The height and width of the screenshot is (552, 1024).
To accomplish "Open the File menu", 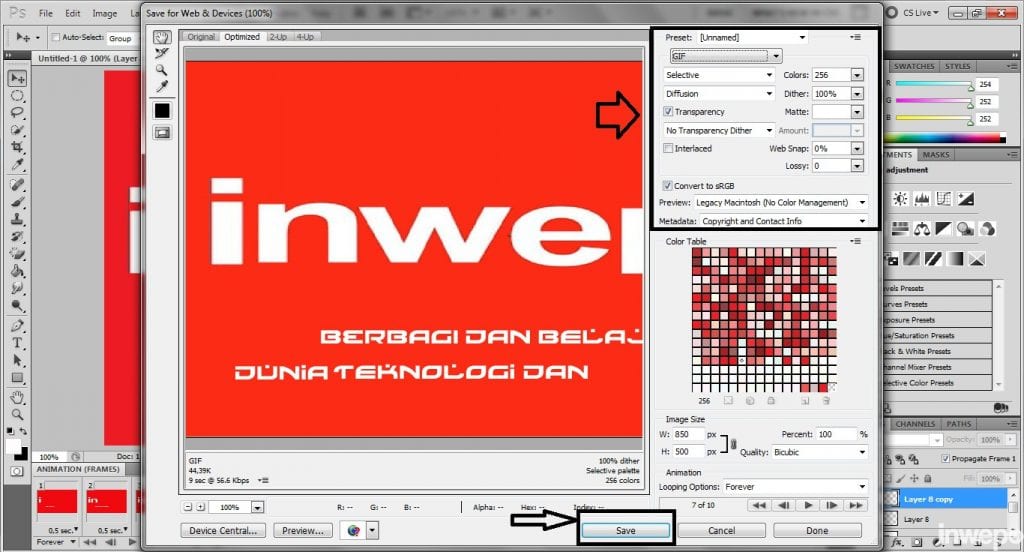I will 46,13.
